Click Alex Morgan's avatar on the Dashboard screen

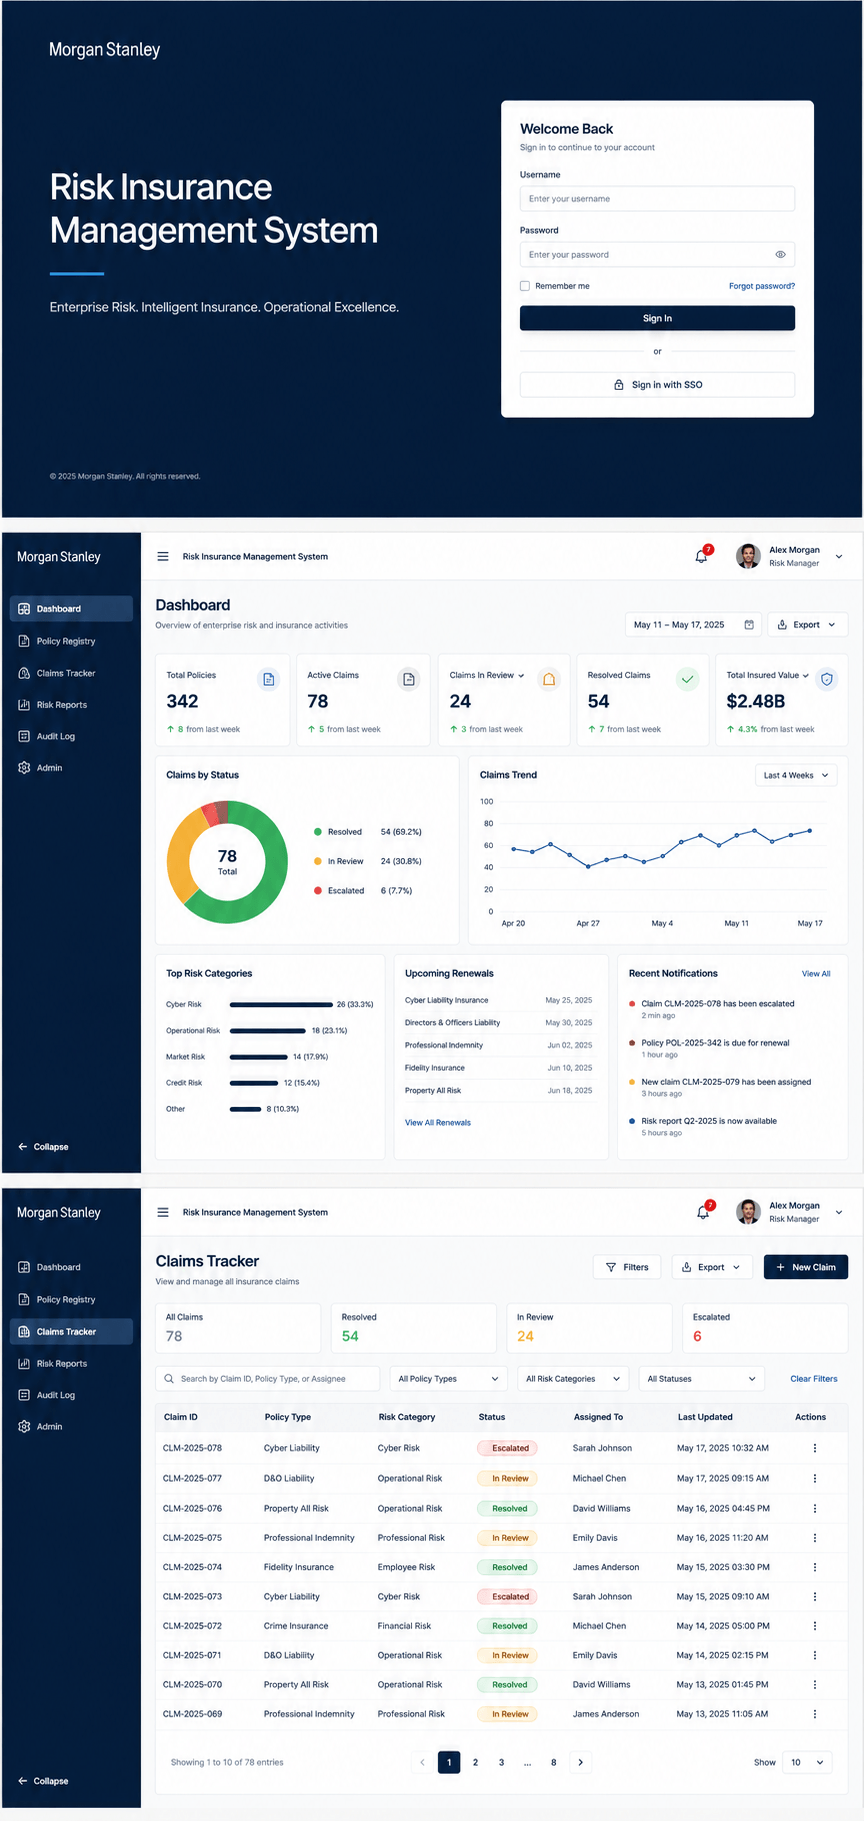[748, 556]
